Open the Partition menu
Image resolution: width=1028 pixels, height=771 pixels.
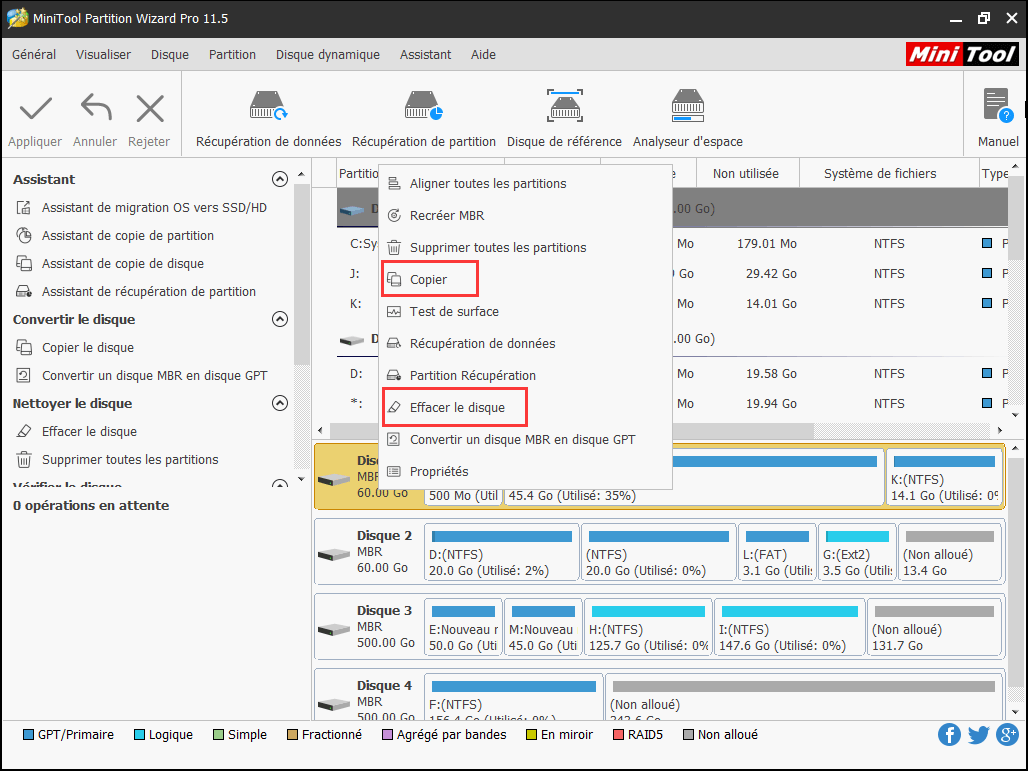coord(232,54)
